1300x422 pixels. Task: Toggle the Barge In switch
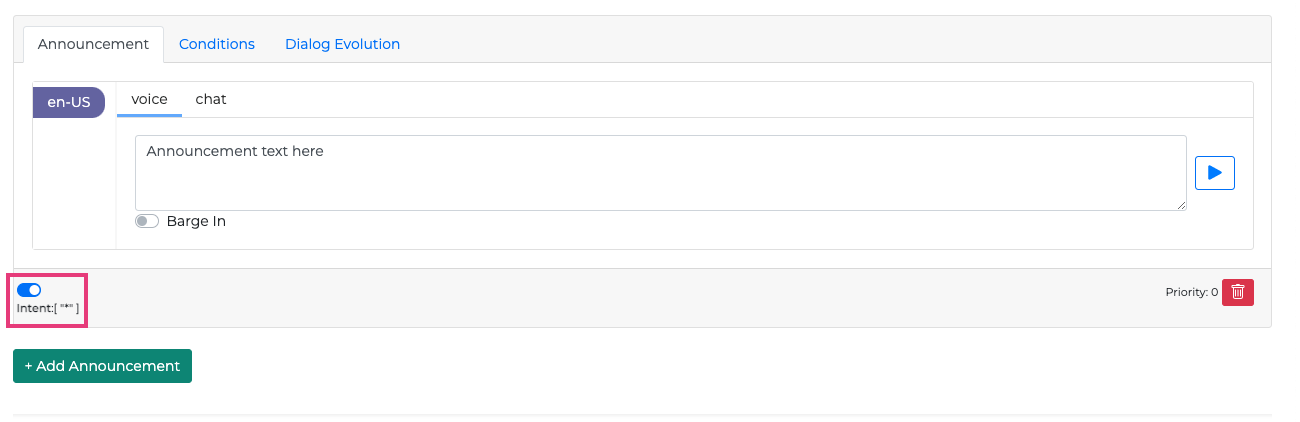(x=147, y=222)
